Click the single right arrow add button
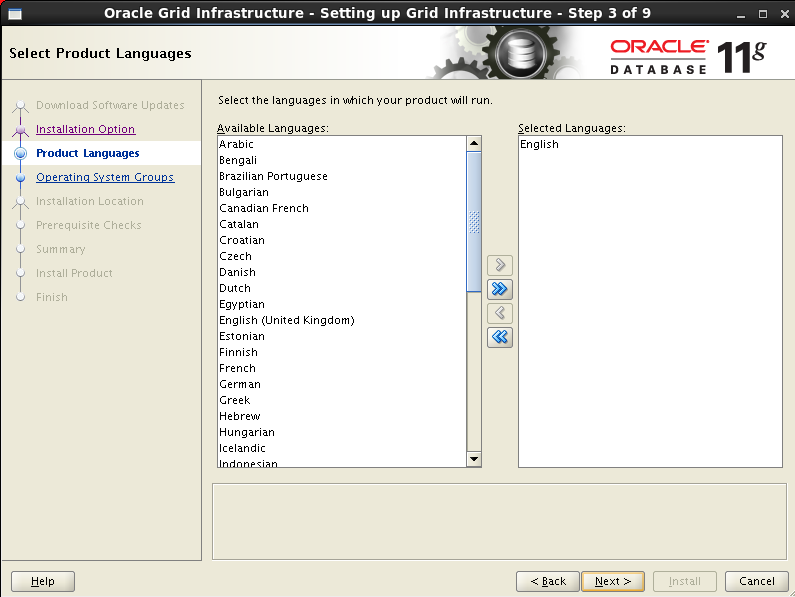Viewport: 795px width, 597px height. click(499, 265)
